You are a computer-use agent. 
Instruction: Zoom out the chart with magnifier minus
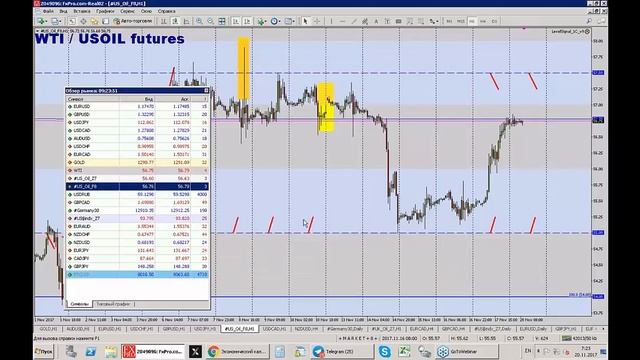pos(210,21)
